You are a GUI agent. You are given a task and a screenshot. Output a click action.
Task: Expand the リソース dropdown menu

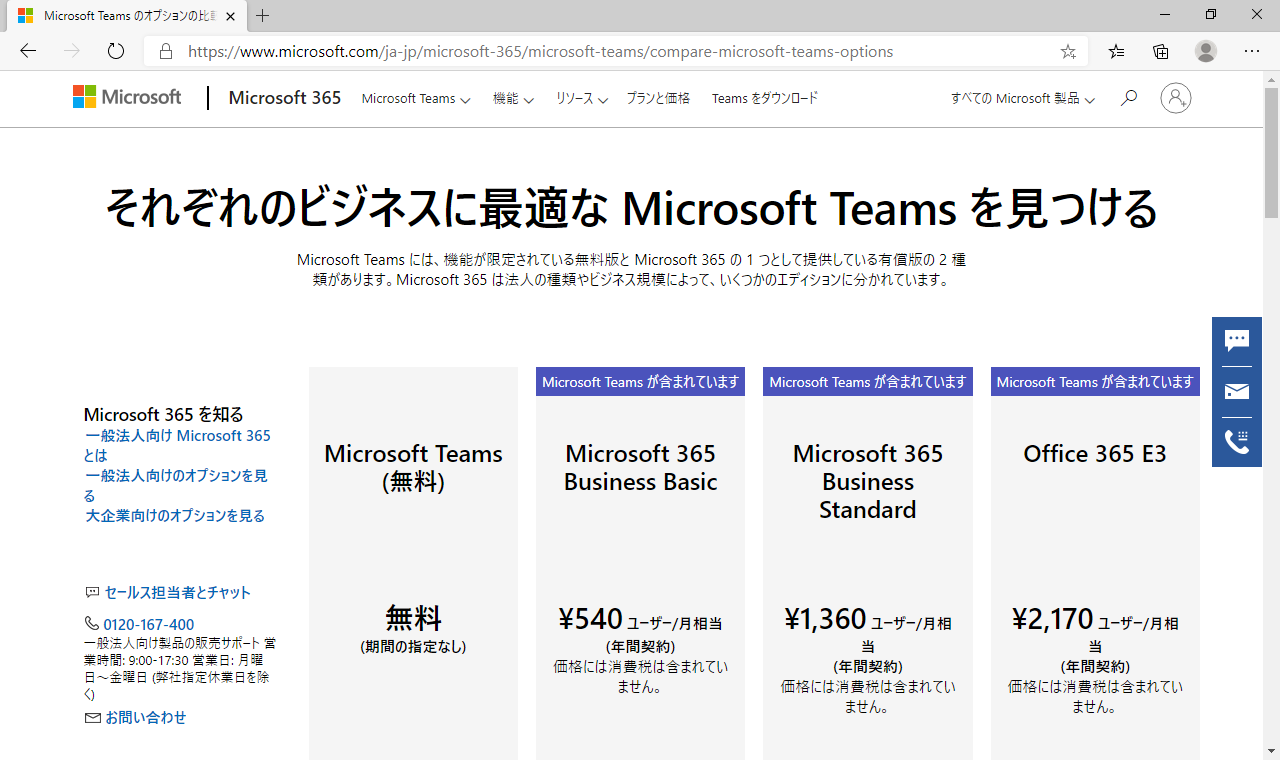pyautogui.click(x=582, y=98)
